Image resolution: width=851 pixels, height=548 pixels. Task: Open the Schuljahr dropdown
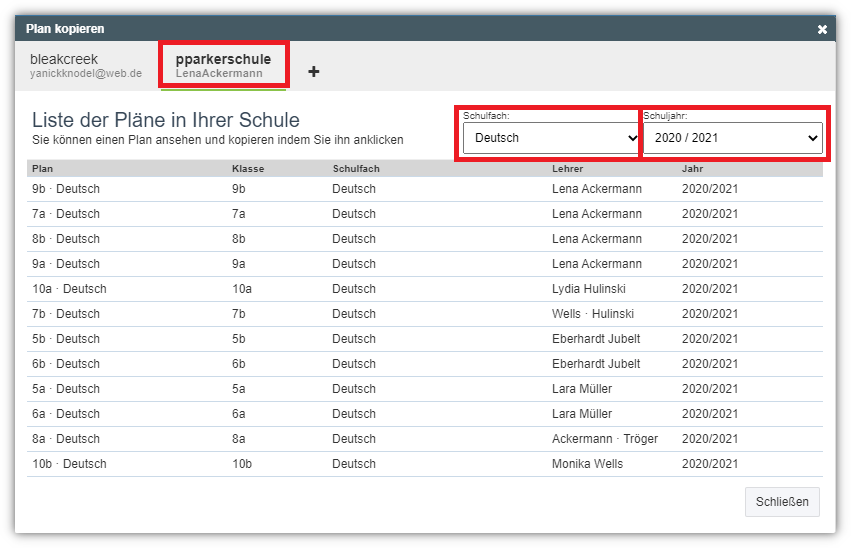pyautogui.click(x=733, y=138)
